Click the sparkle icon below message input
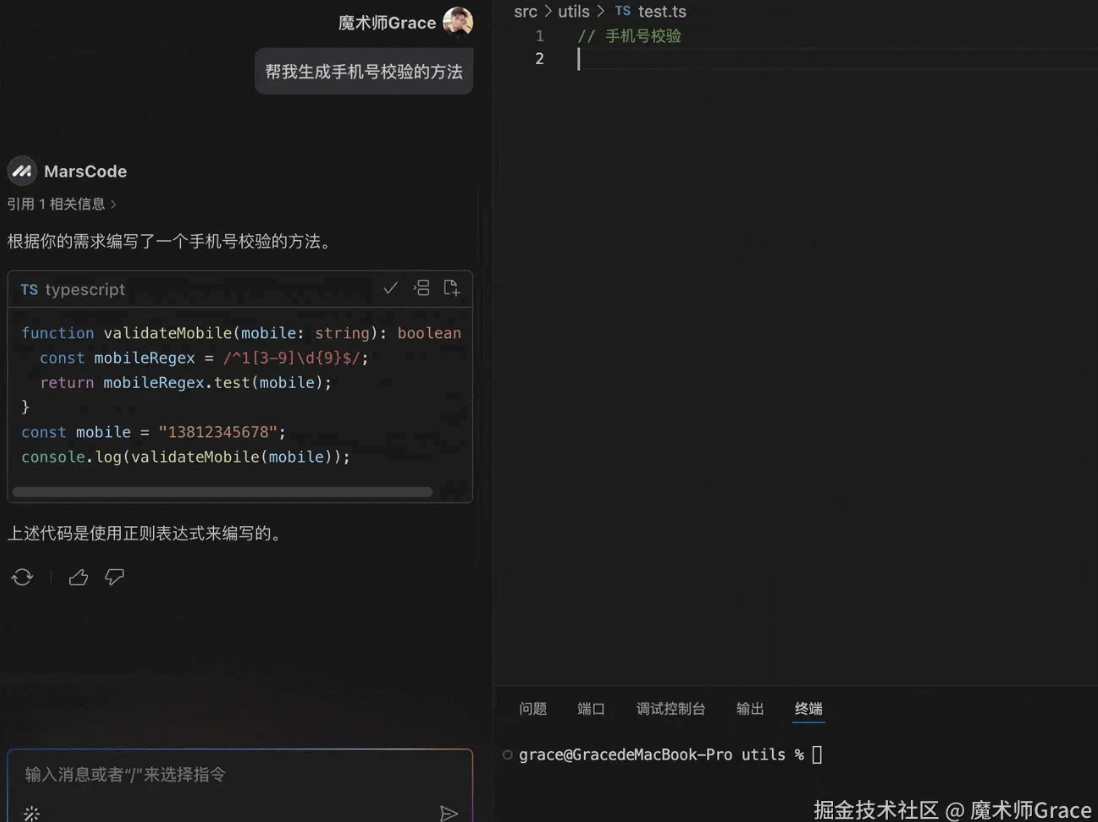Image resolution: width=1098 pixels, height=822 pixels. point(32,813)
